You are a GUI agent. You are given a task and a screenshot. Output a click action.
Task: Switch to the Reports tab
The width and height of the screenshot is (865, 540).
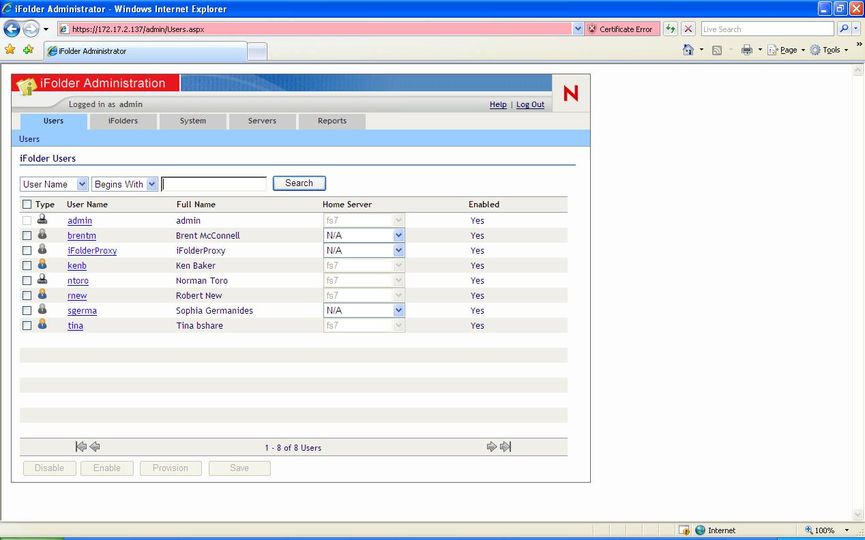tap(332, 121)
